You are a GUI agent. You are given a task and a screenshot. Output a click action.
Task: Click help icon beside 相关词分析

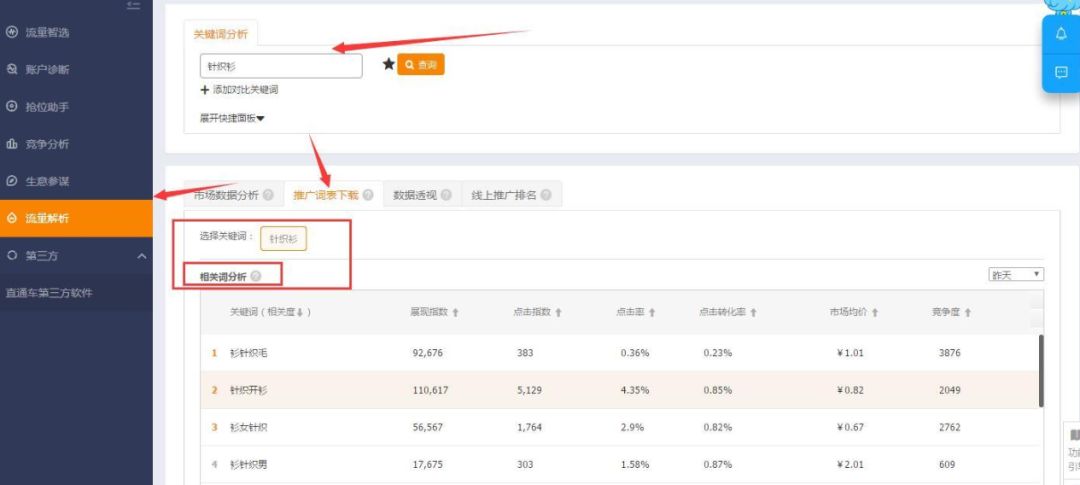point(256,276)
